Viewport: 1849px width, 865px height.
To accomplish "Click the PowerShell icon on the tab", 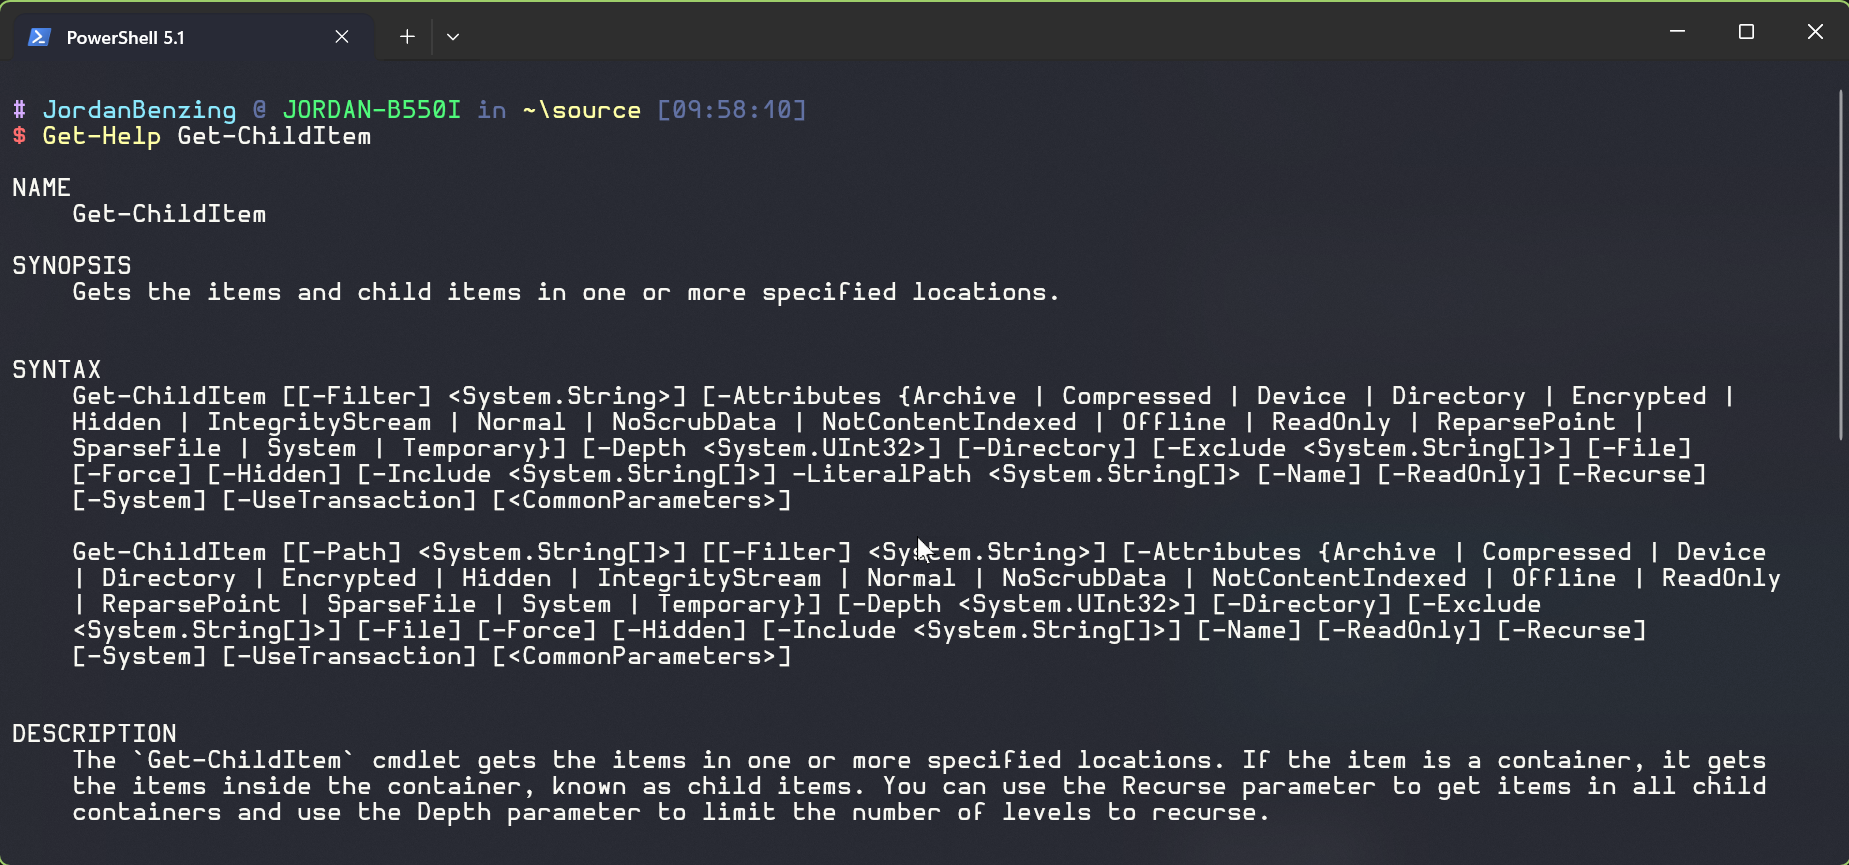I will [39, 37].
